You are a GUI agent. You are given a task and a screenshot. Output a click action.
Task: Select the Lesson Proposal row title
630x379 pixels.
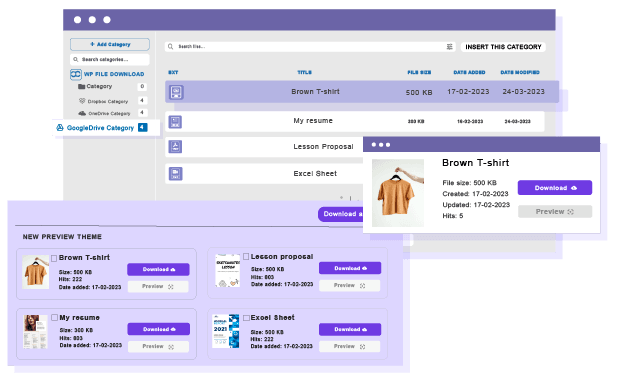pyautogui.click(x=323, y=147)
